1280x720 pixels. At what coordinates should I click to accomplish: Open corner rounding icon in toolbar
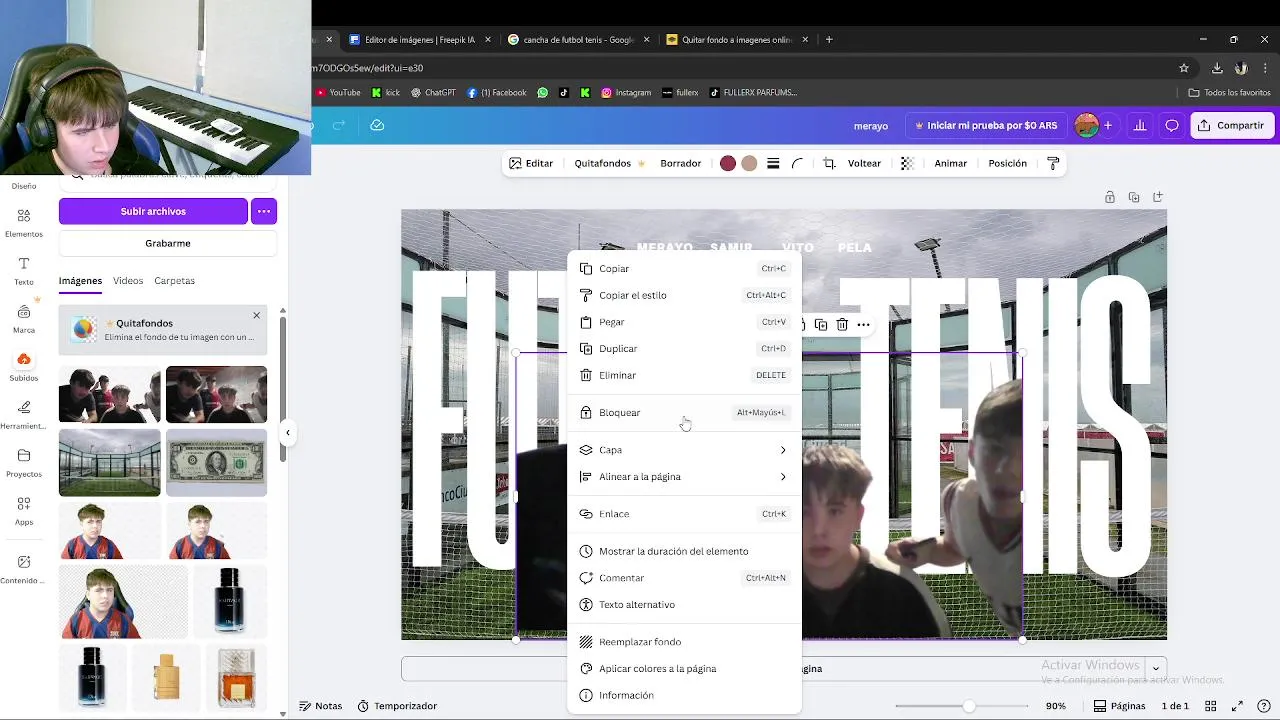click(x=797, y=163)
